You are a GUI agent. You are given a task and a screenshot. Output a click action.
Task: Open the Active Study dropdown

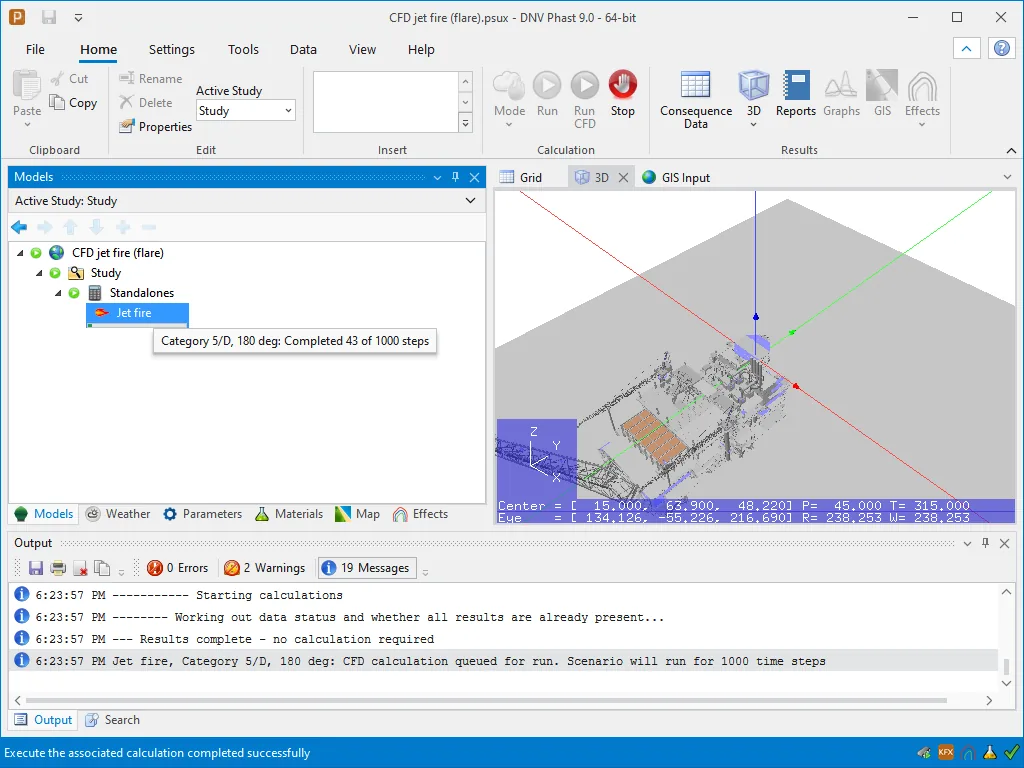tap(246, 110)
